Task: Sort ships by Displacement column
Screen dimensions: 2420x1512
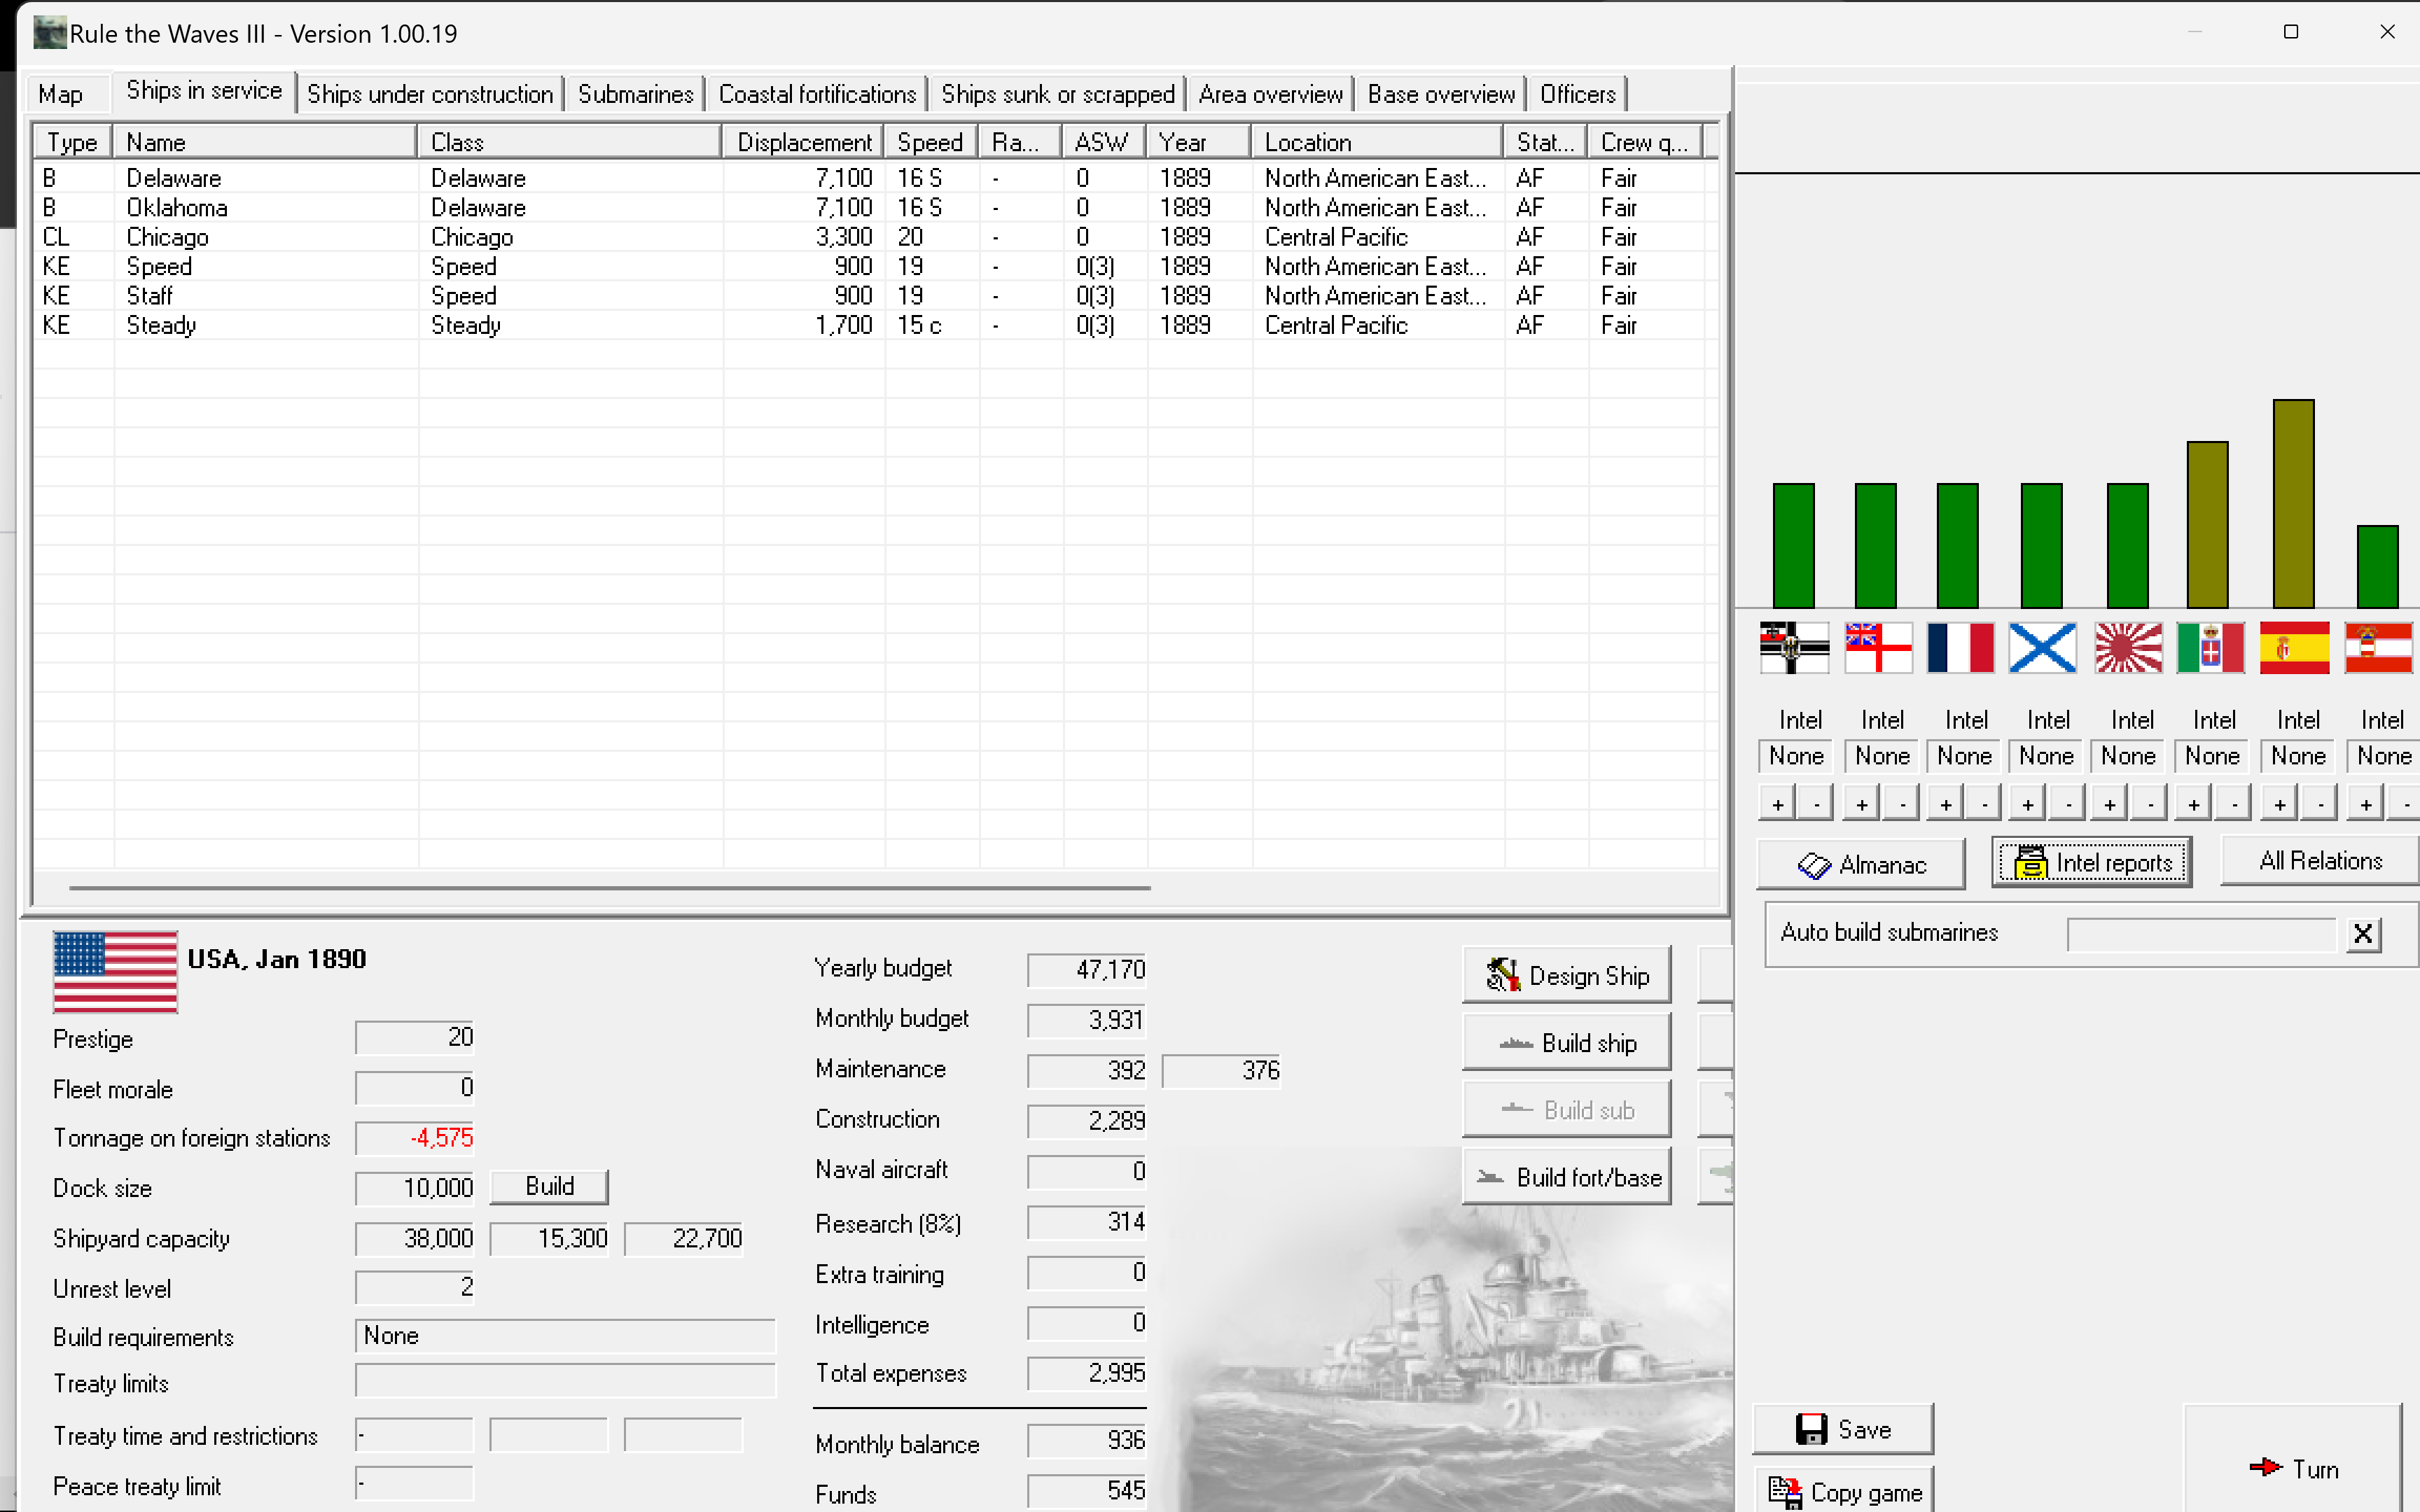Action: [x=803, y=142]
